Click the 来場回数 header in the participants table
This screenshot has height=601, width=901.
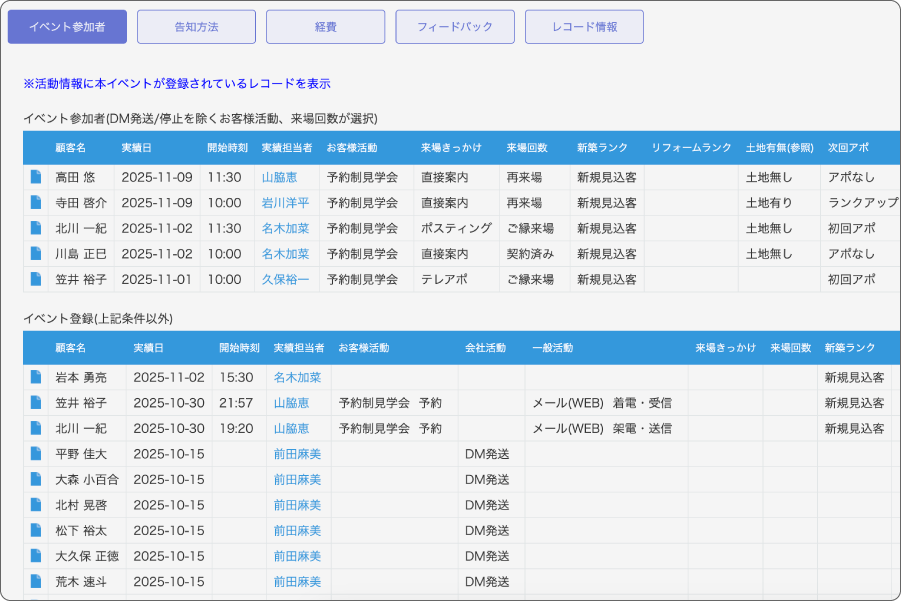[526, 148]
